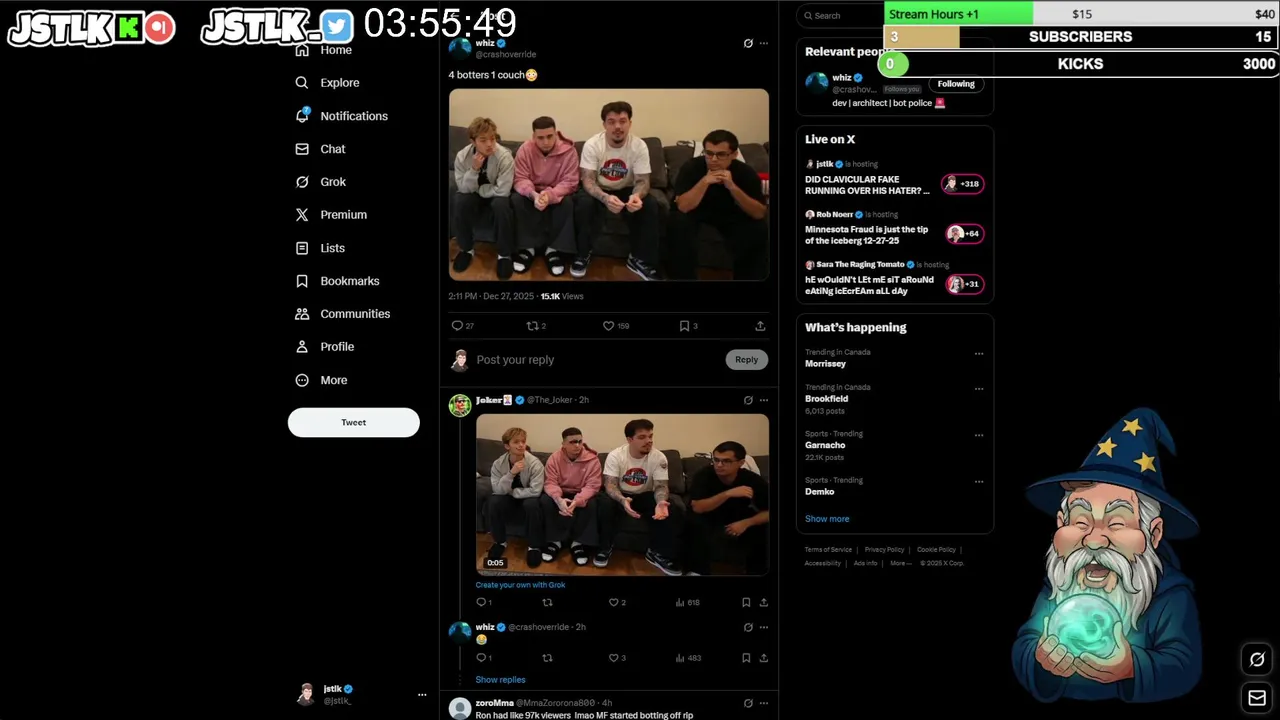Screen dimensions: 1280x720
Task: Bookmark the Joker post
Action: click(746, 603)
